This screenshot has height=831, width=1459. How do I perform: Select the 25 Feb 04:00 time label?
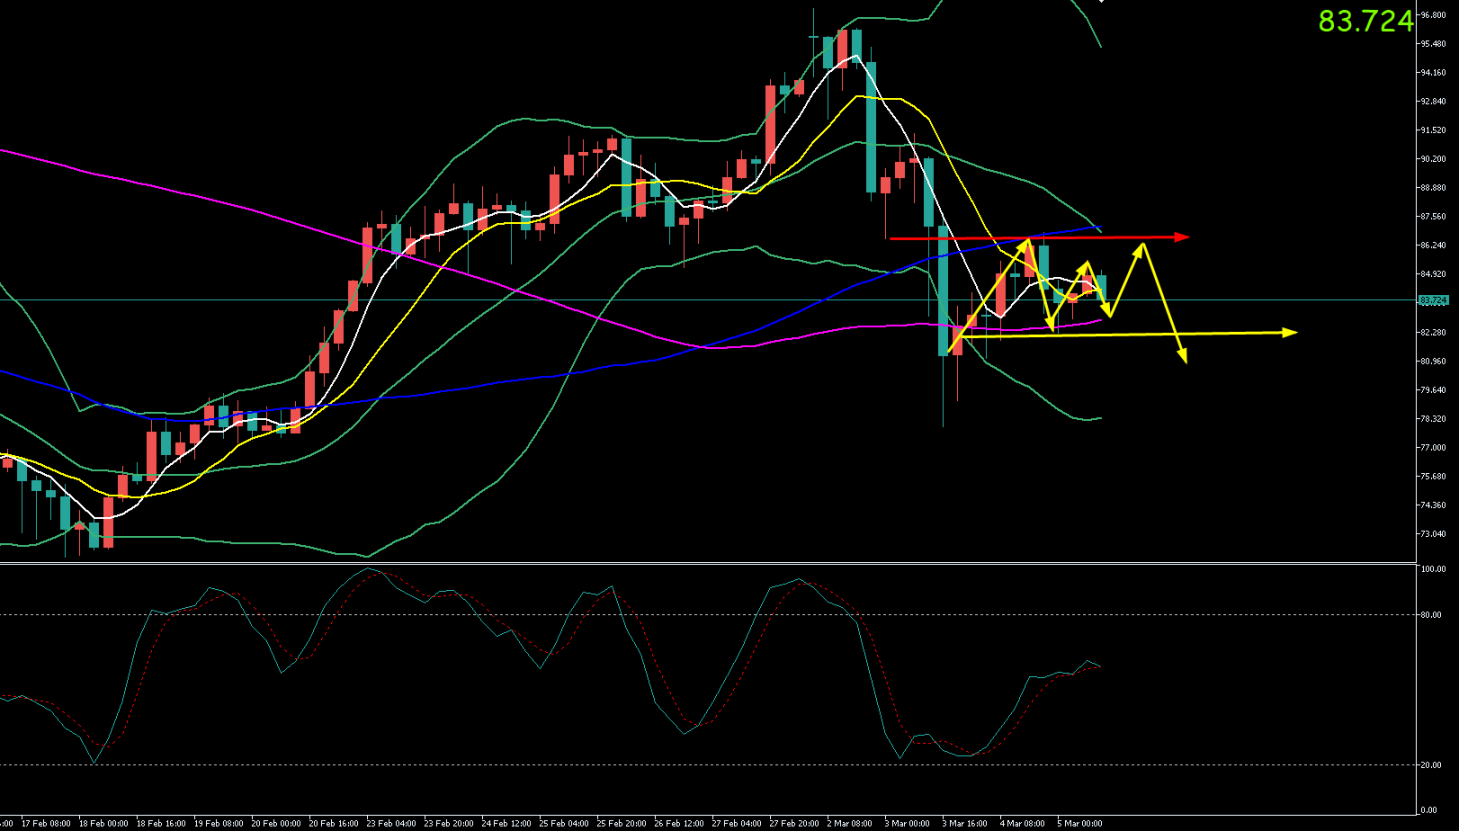[563, 824]
